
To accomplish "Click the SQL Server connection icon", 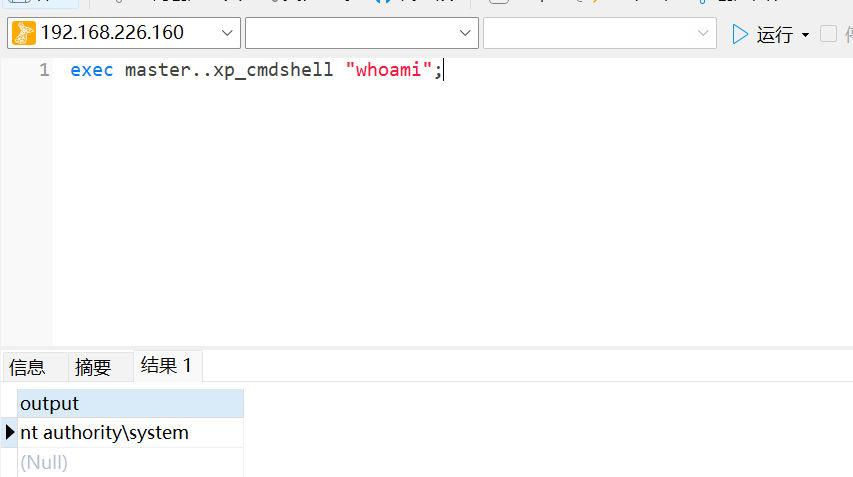I will coord(23,33).
